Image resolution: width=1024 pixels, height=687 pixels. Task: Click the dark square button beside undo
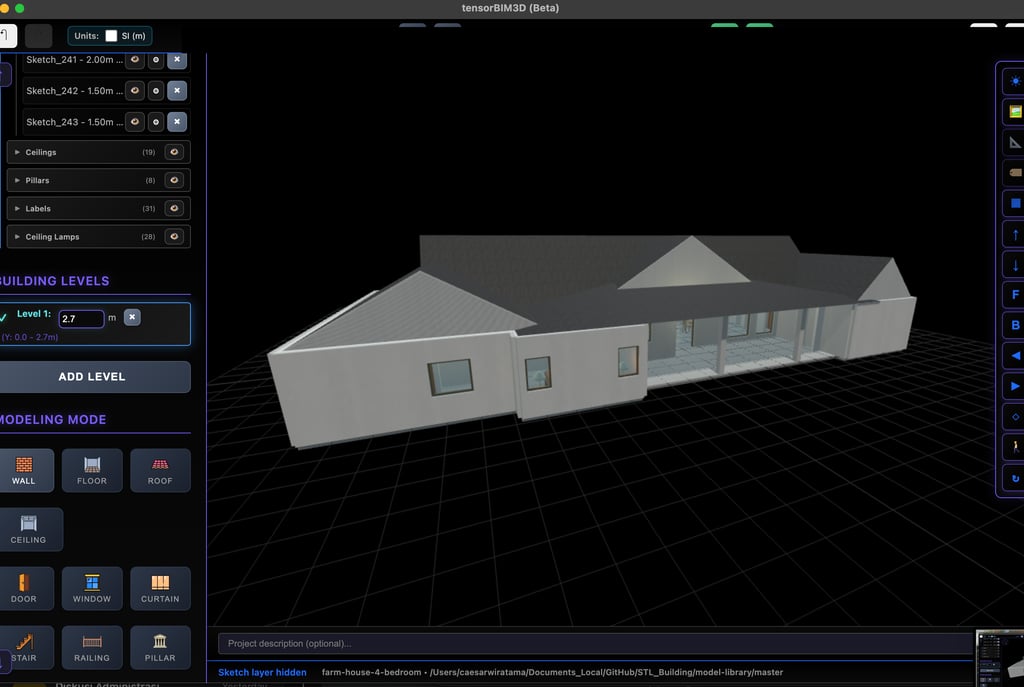click(x=39, y=36)
